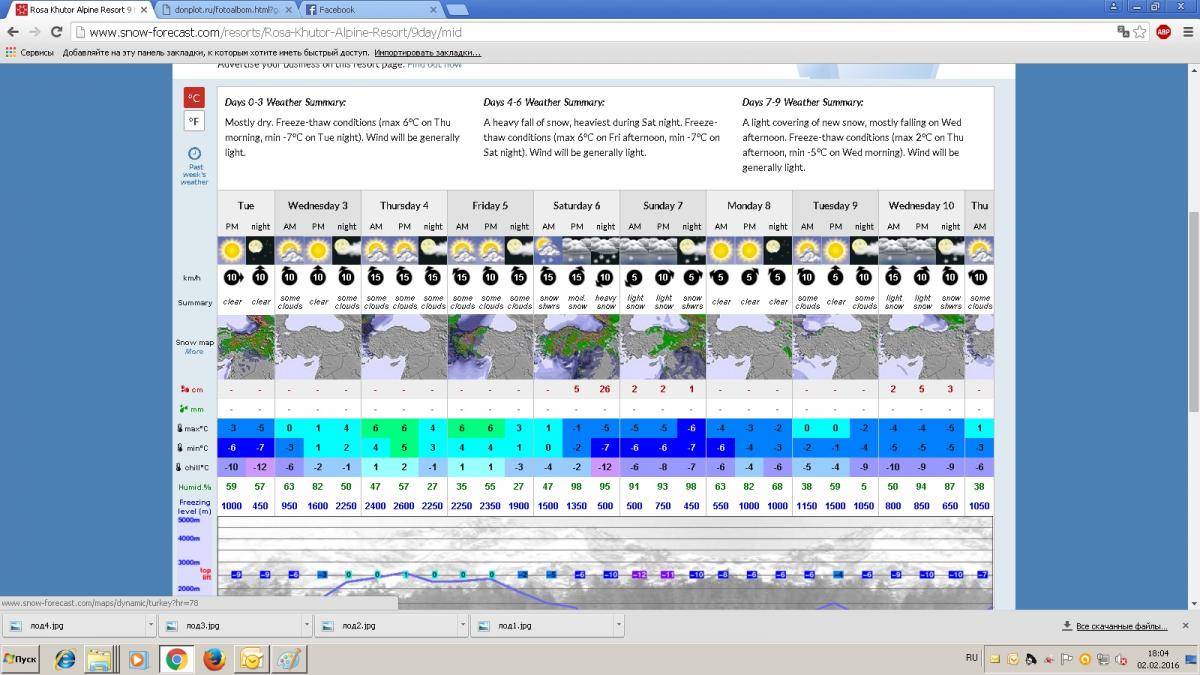
Task: Open the Сервисы apps bookmark
Action: click(x=31, y=52)
